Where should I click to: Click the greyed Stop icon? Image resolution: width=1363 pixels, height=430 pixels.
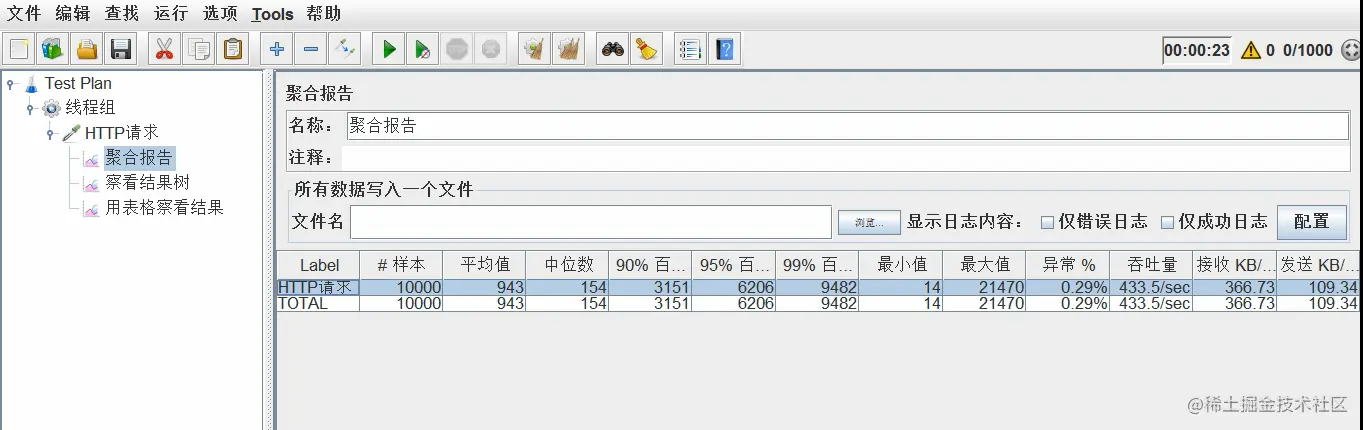(x=457, y=48)
